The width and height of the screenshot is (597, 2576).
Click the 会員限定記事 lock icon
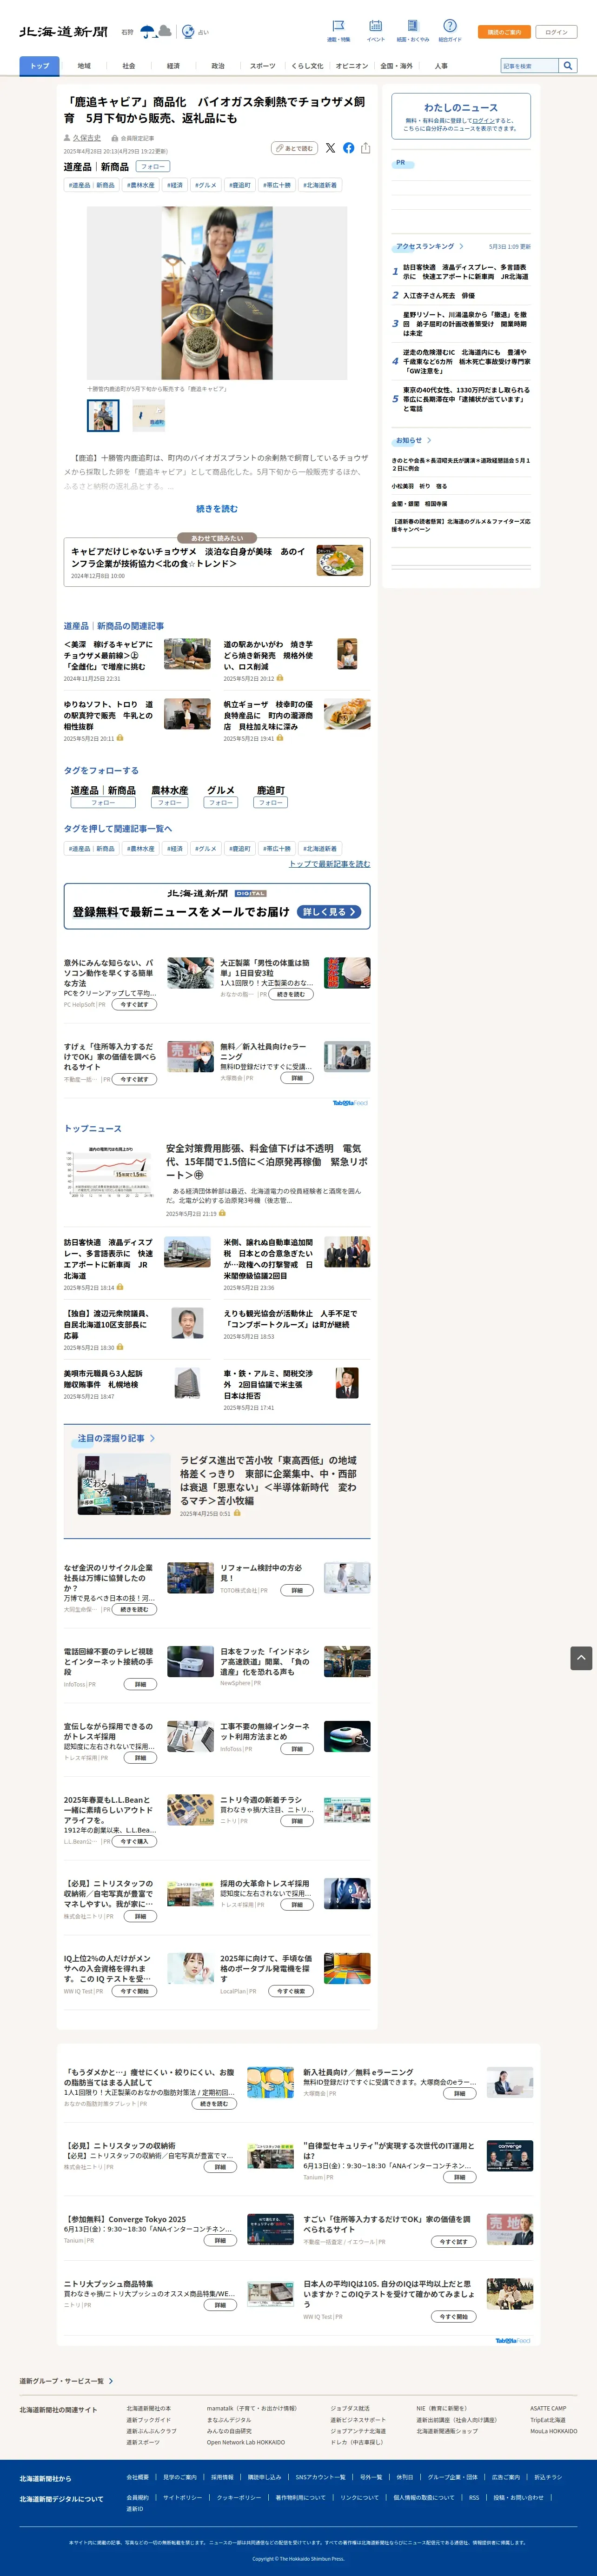tap(115, 138)
